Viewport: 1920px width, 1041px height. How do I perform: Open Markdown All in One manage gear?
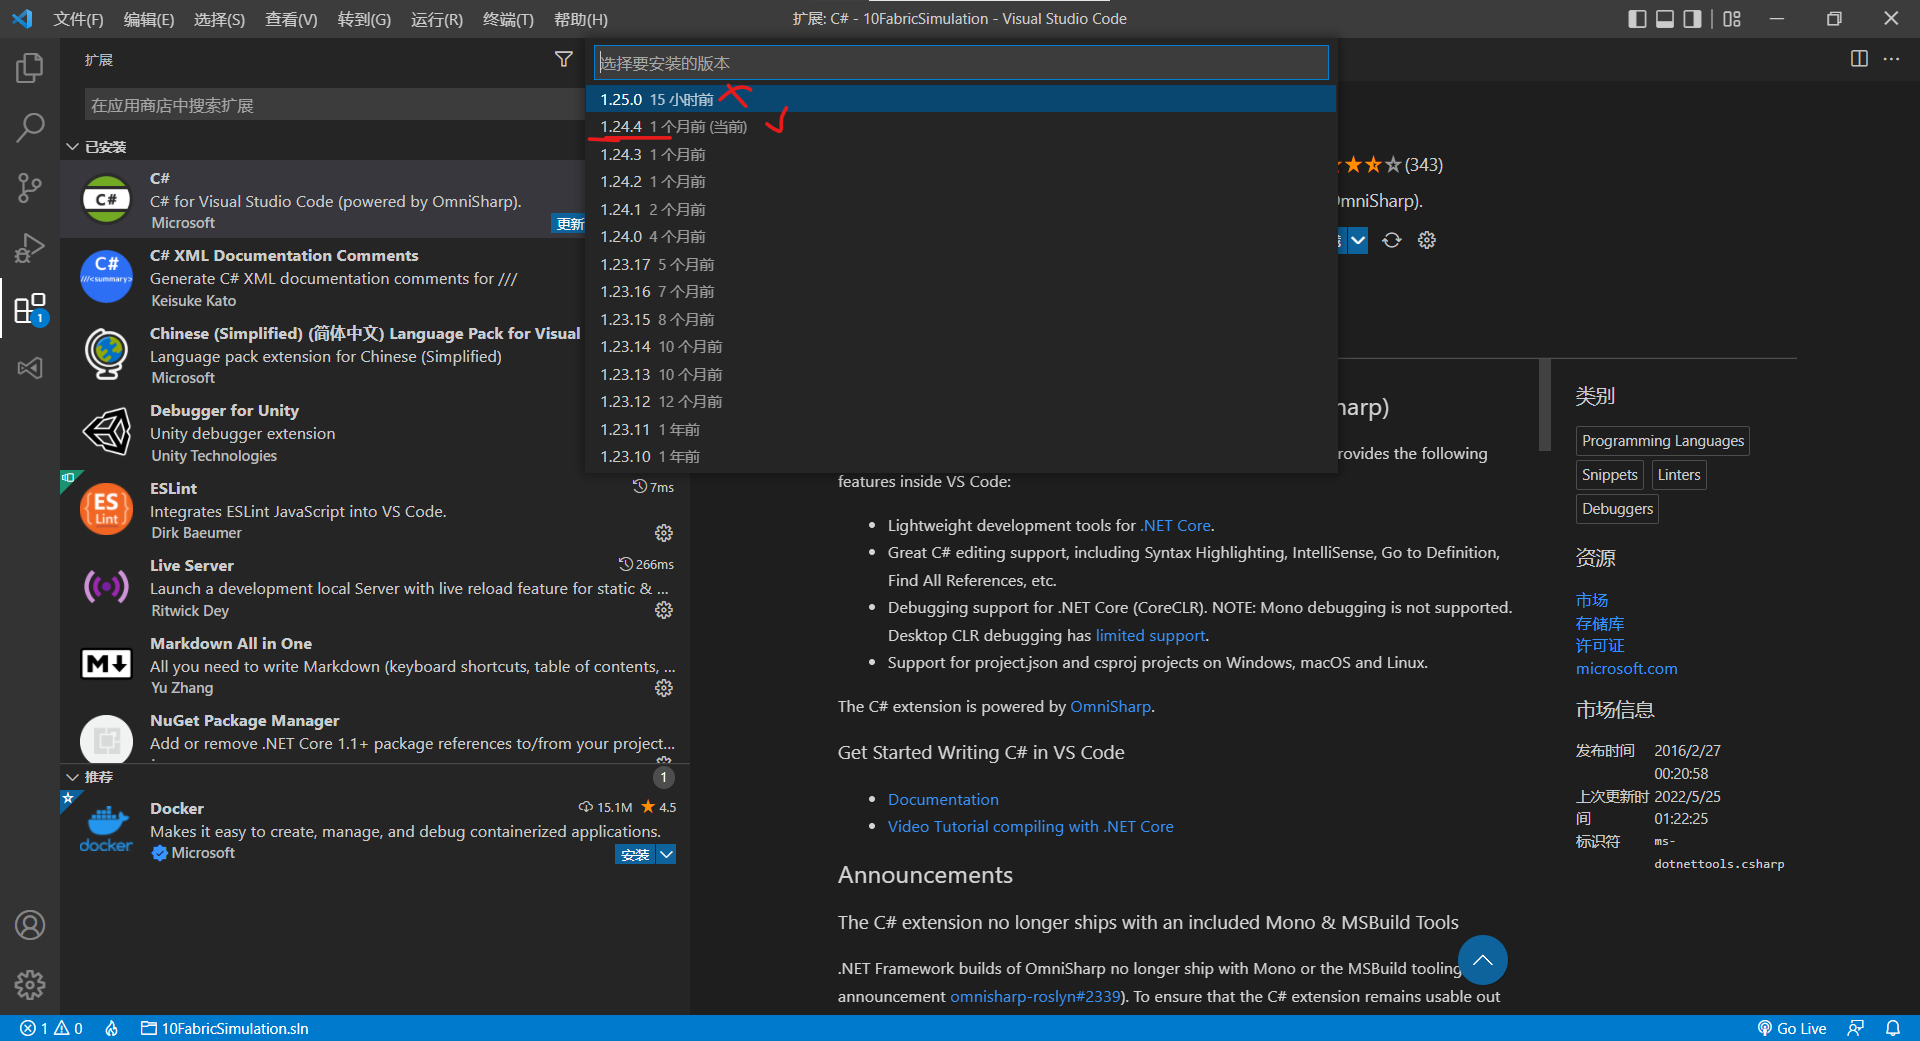[x=664, y=688]
